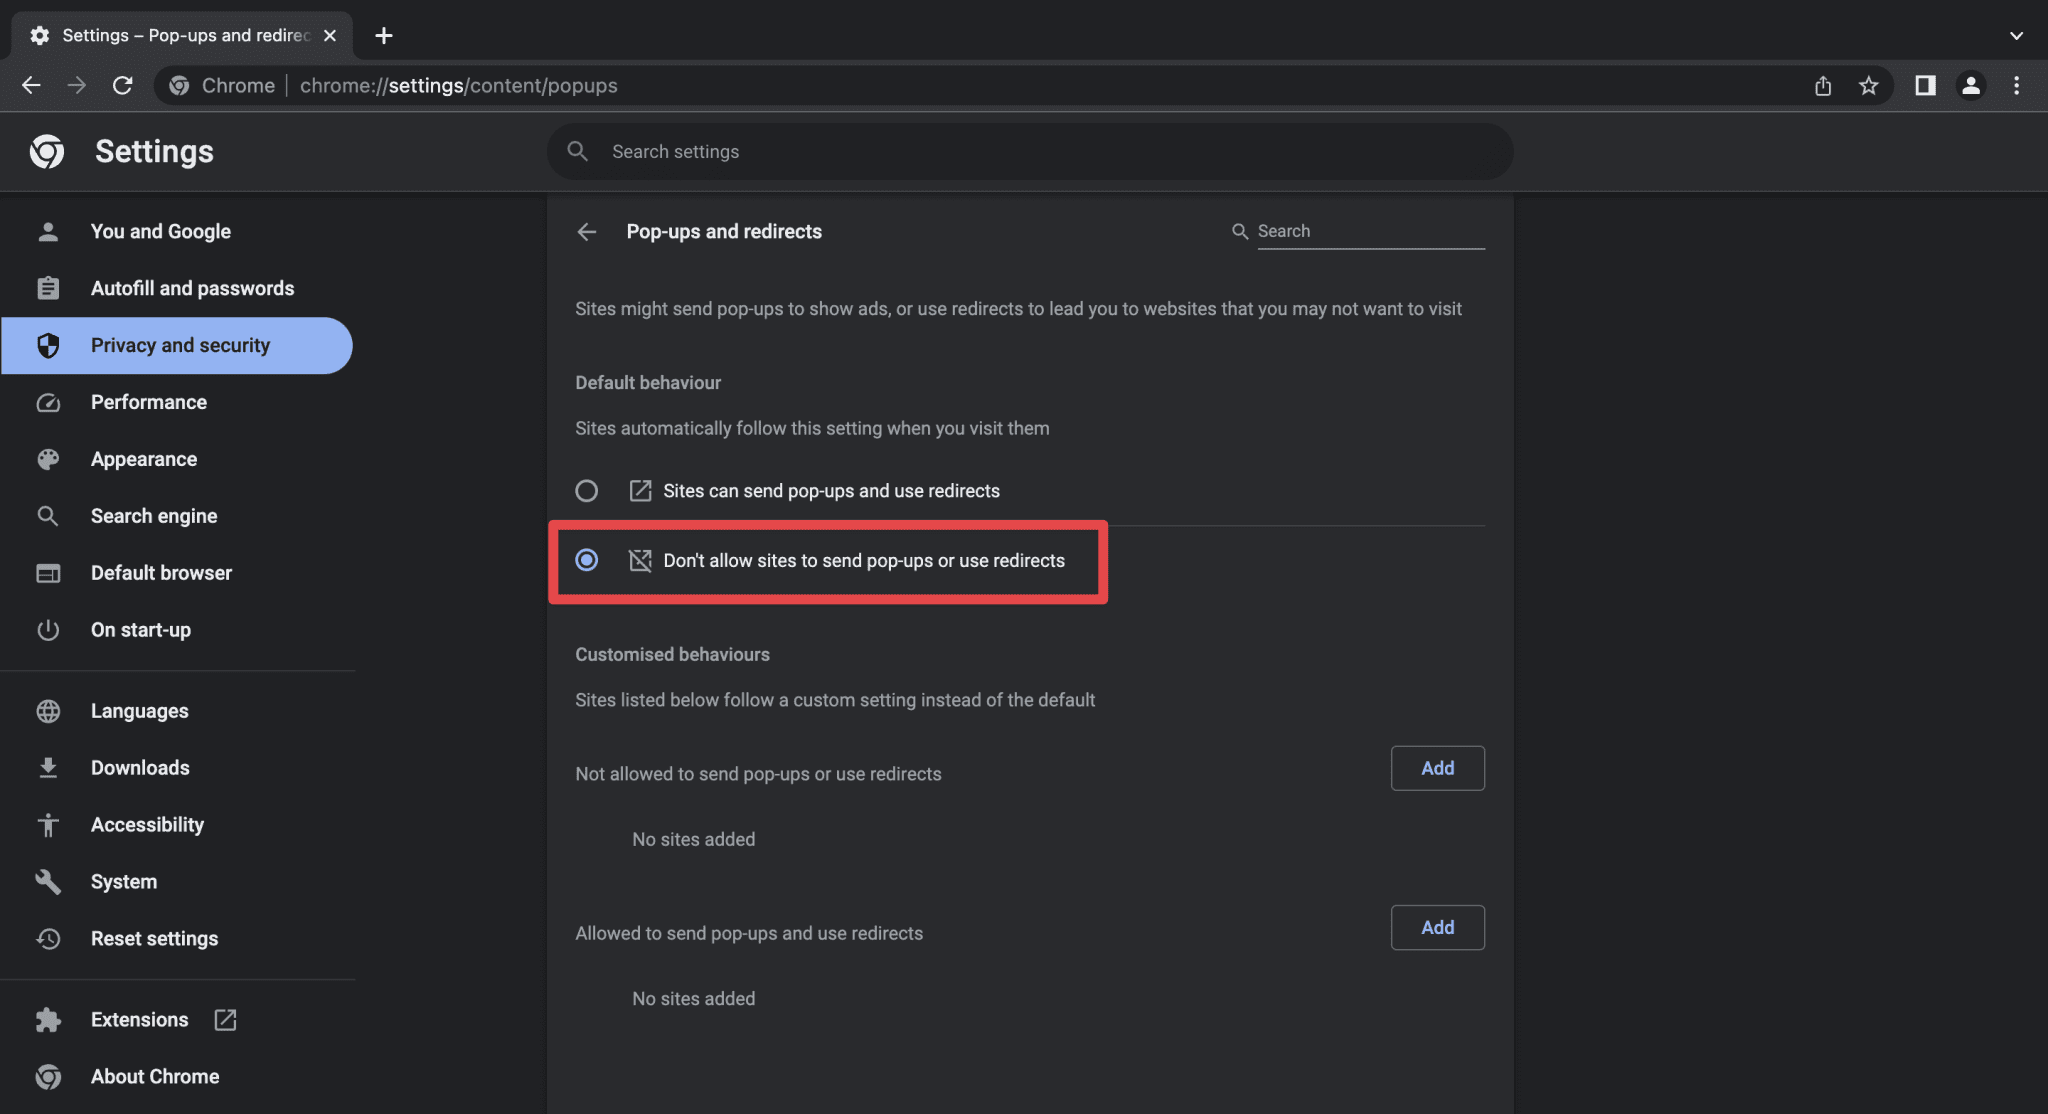
Task: Click the profile avatar icon
Action: (x=1970, y=86)
